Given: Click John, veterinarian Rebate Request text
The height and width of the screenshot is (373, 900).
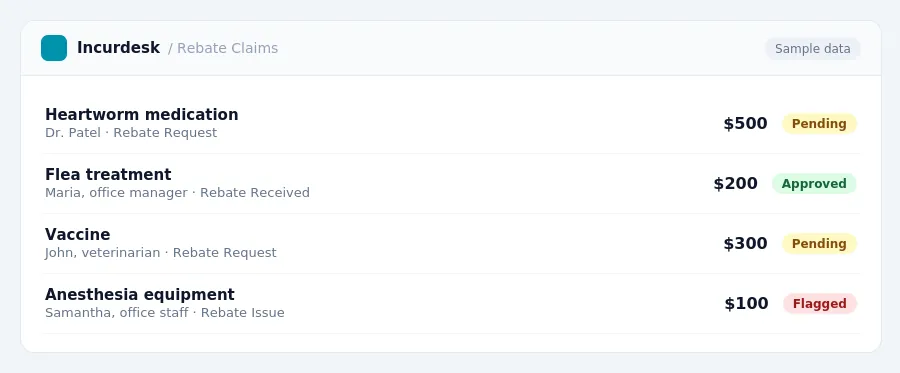Looking at the screenshot, I should pyautogui.click(x=161, y=252).
